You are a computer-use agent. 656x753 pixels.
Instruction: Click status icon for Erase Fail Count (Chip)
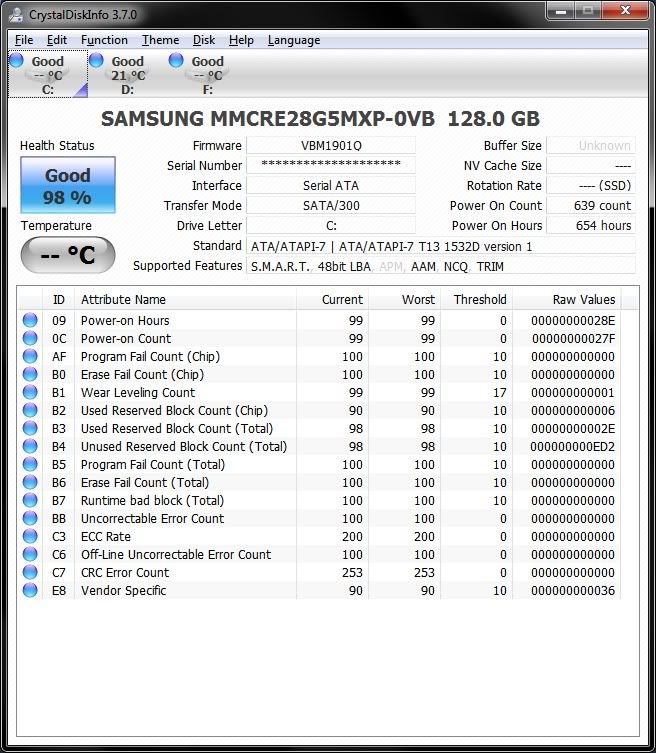tap(30, 375)
